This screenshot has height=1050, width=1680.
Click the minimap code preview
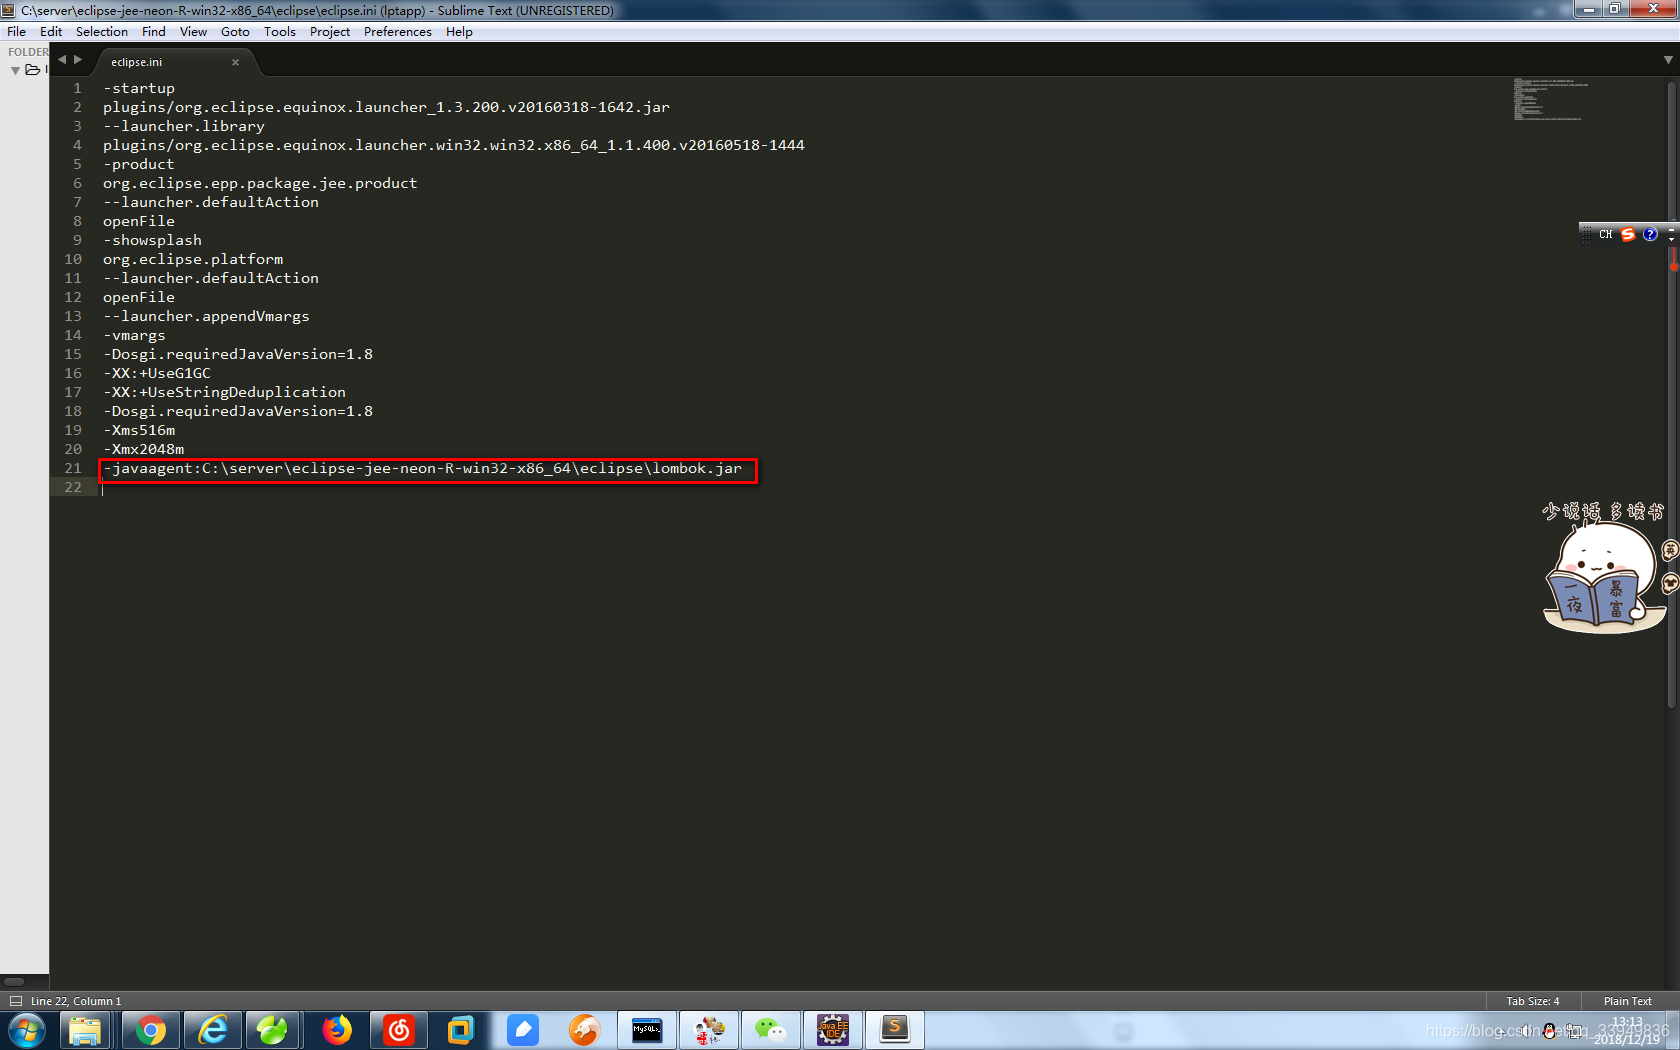(x=1550, y=99)
